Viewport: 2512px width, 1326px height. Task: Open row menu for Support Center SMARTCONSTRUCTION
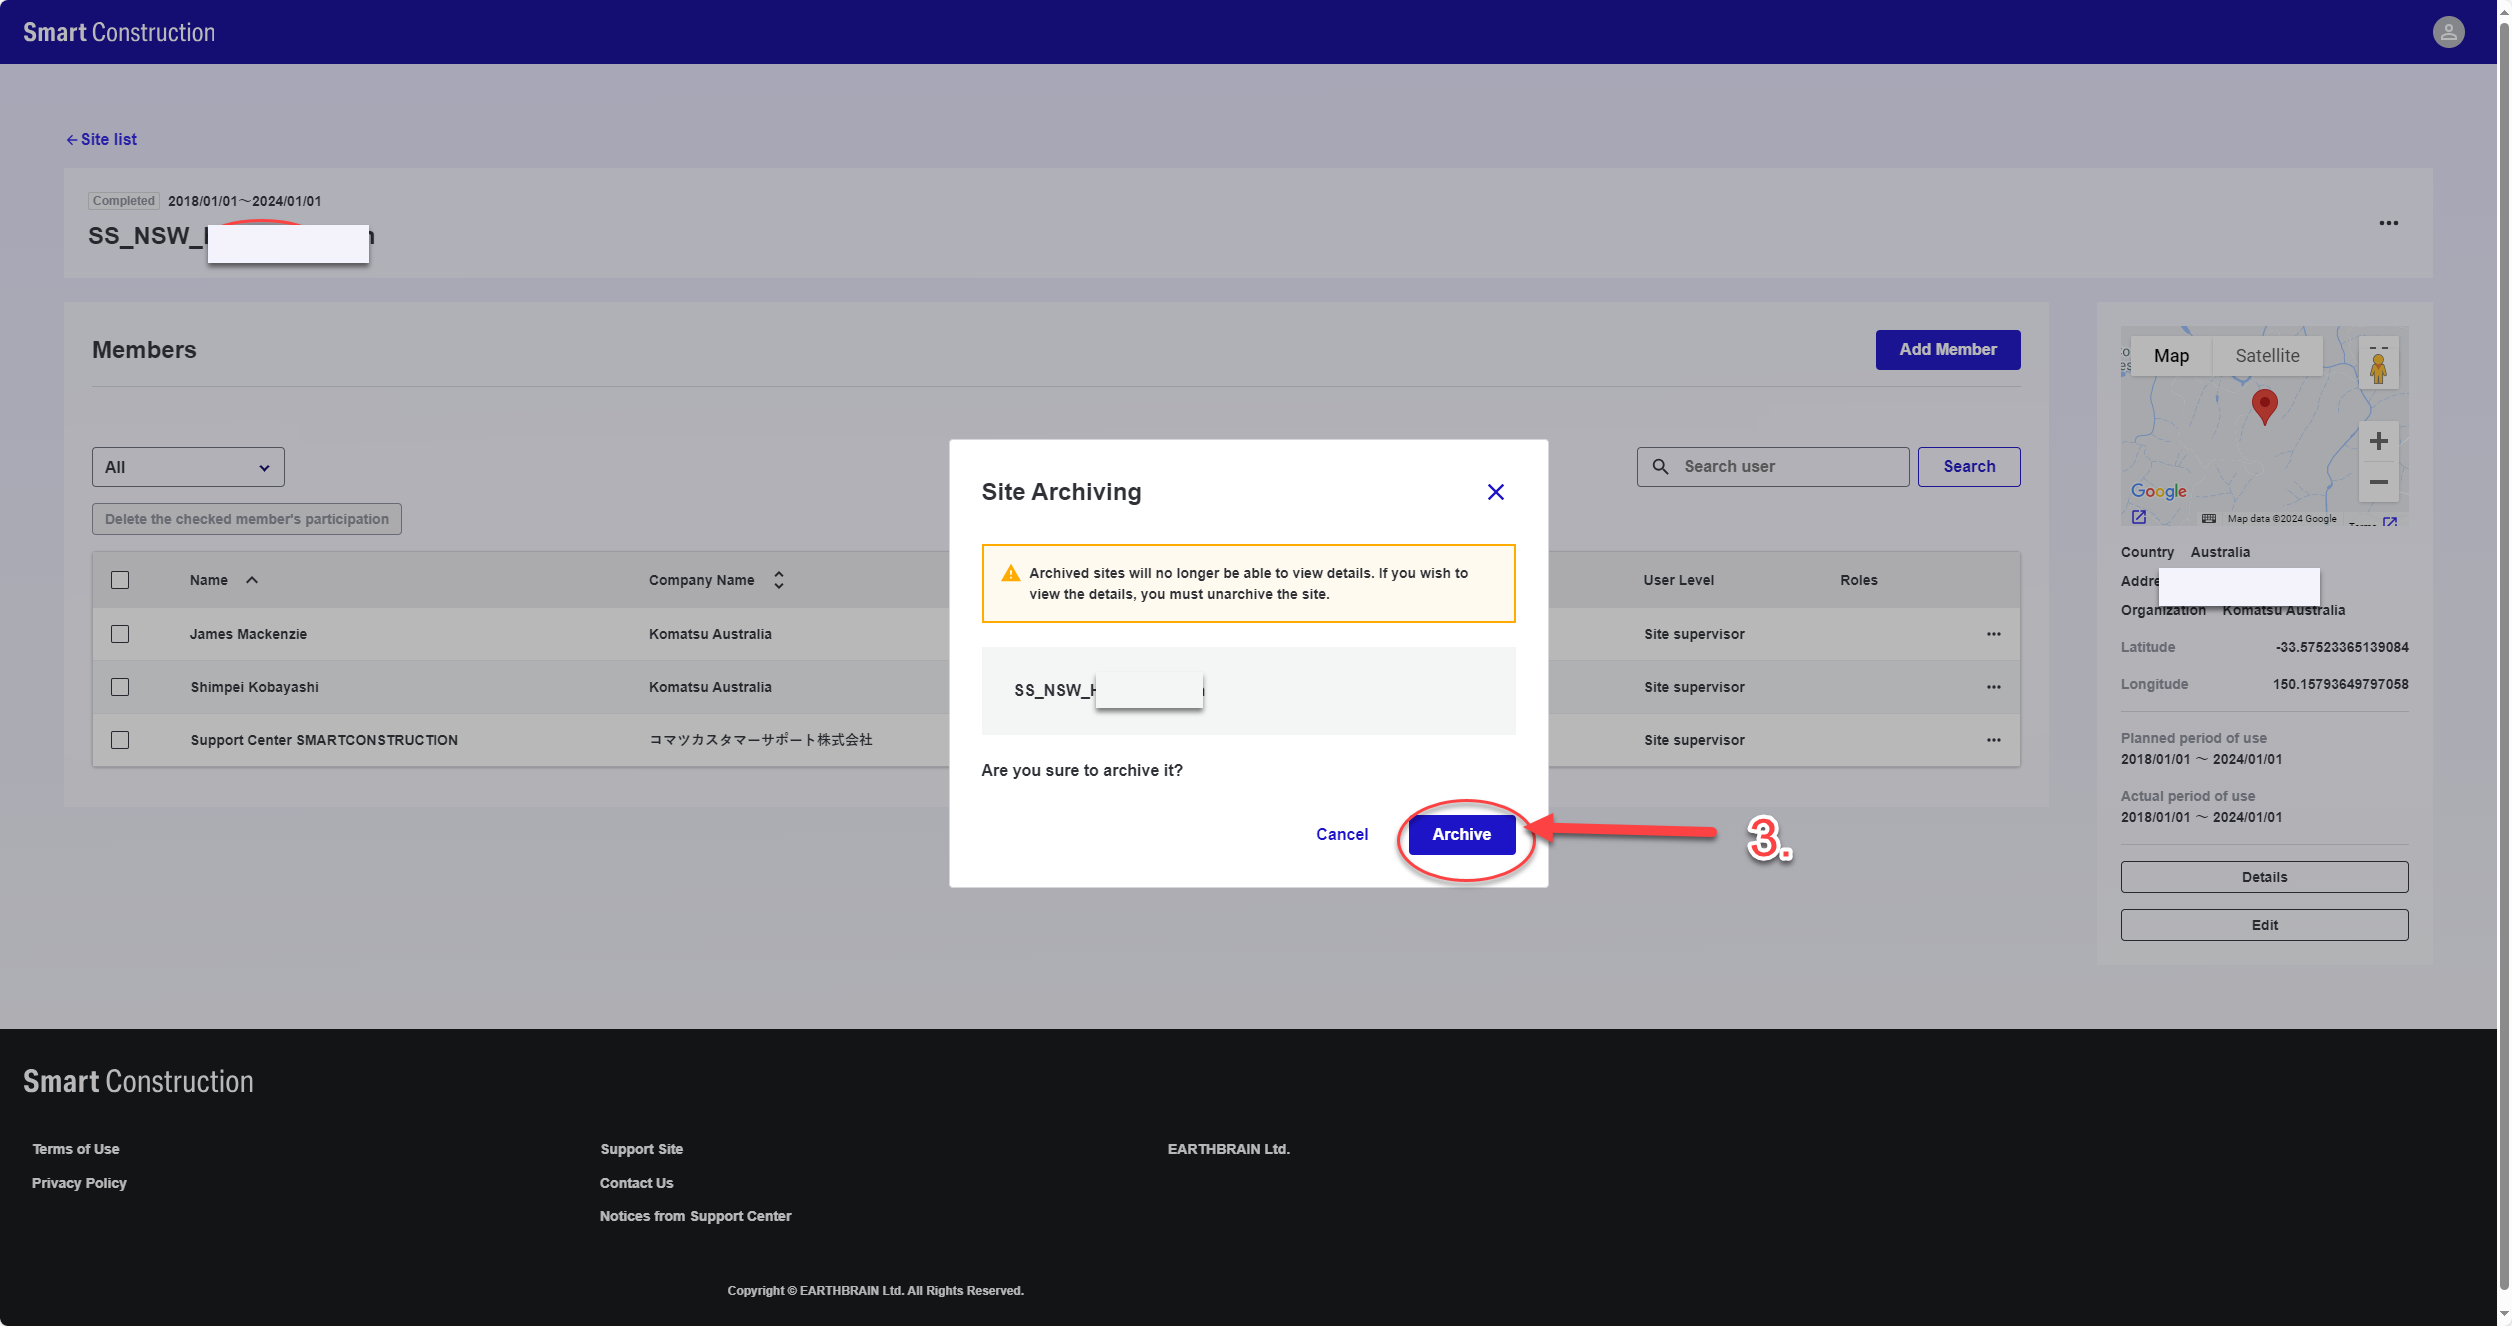1993,740
